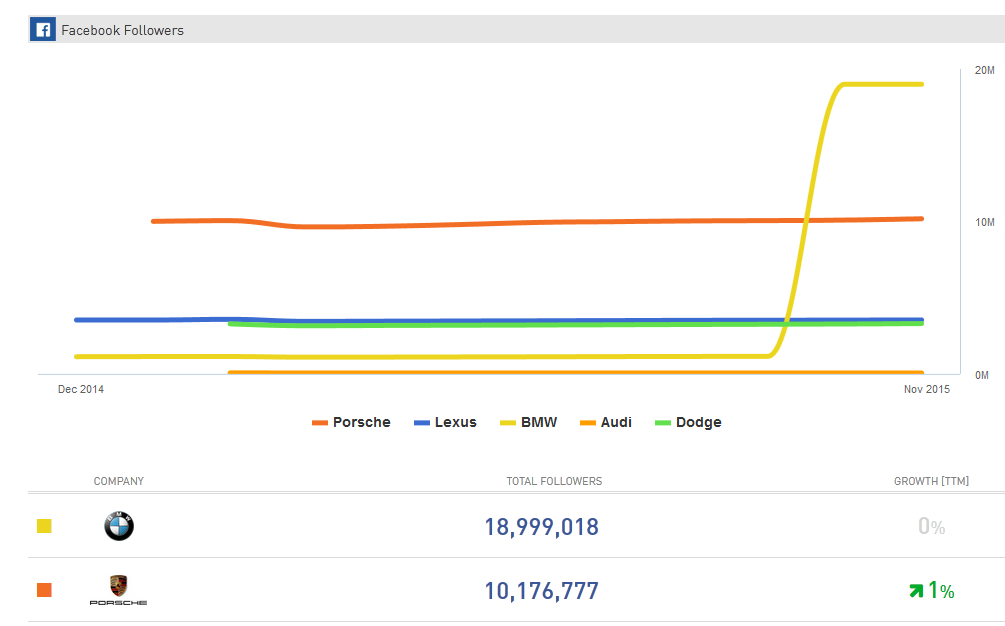The height and width of the screenshot is (626, 1005).
Task: Toggle the Audi series in the legend
Action: pos(606,422)
